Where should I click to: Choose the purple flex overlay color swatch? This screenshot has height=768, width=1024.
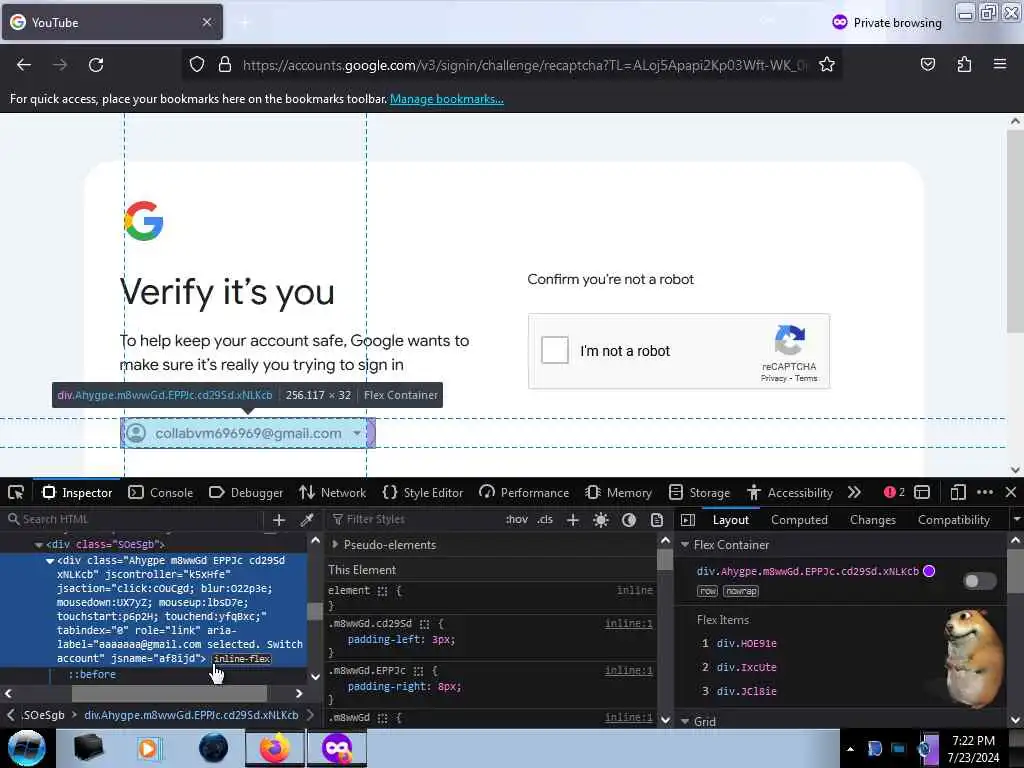929,571
